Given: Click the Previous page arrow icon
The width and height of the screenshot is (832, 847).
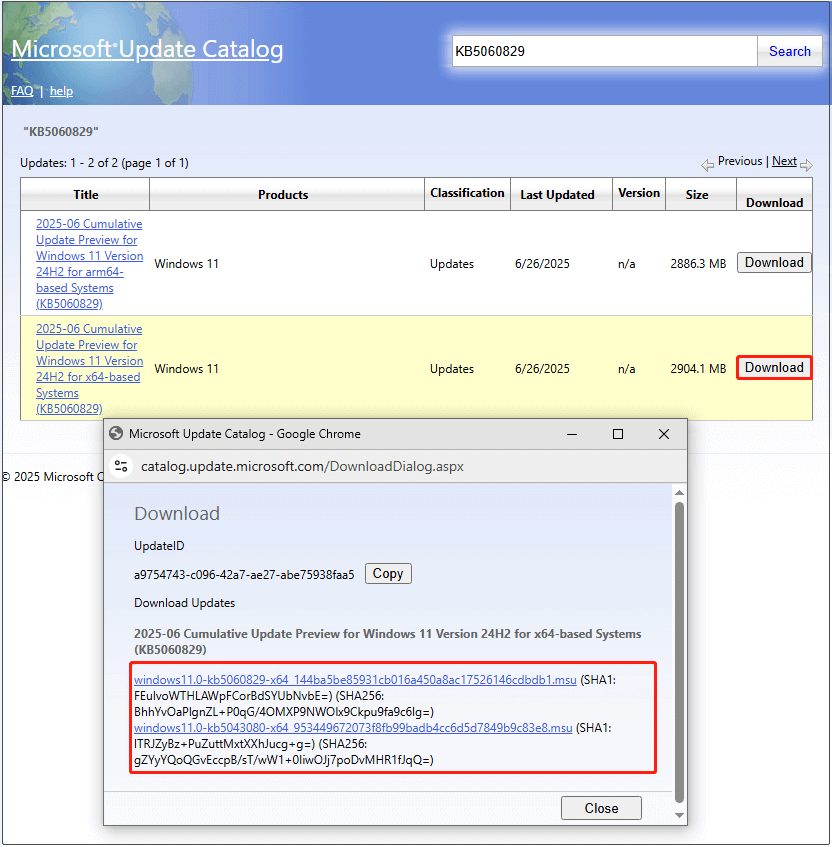Looking at the screenshot, I should click(706, 162).
